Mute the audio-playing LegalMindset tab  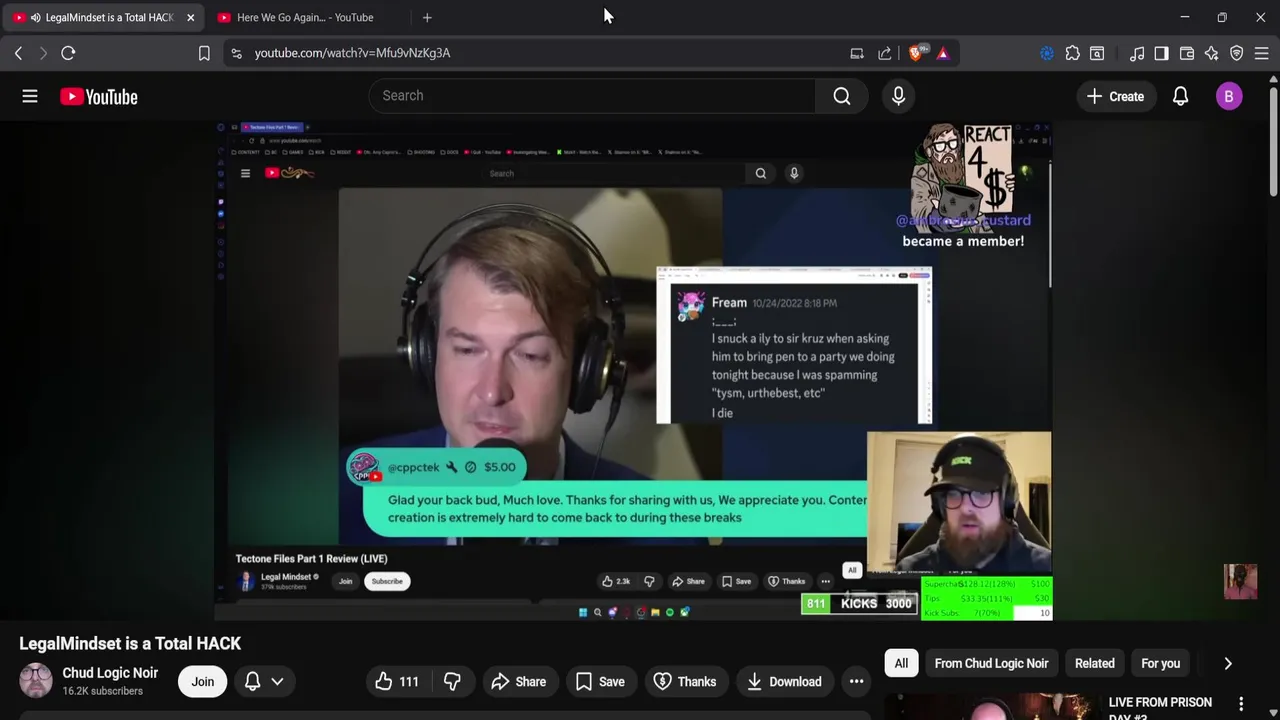tap(35, 17)
